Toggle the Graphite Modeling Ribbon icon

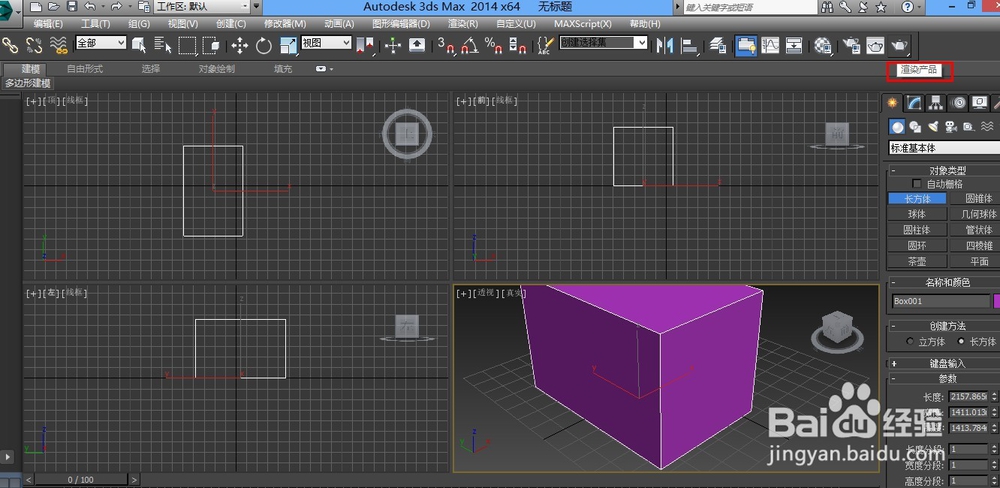(x=746, y=45)
